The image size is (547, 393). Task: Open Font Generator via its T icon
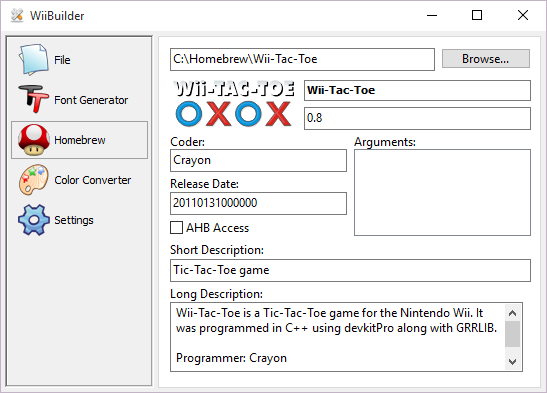pyautogui.click(x=33, y=99)
